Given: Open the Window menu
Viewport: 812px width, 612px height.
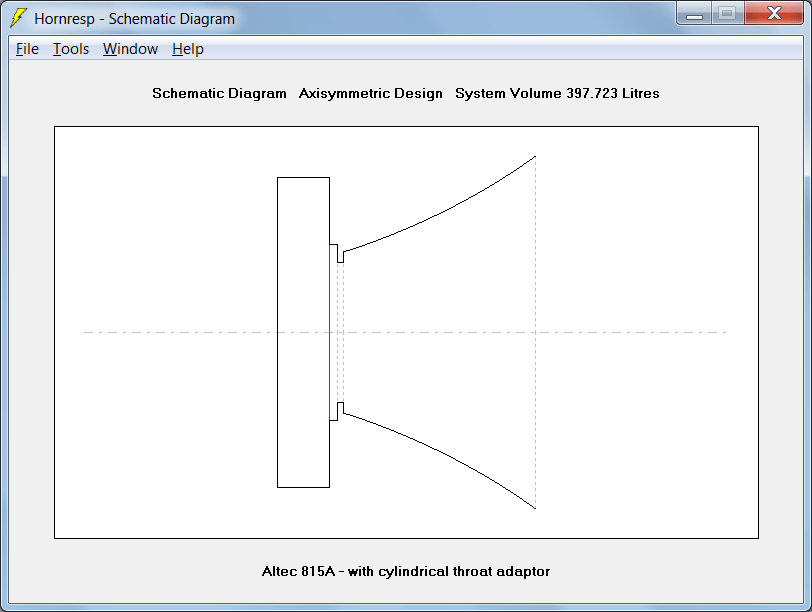Looking at the screenshot, I should click(x=130, y=49).
